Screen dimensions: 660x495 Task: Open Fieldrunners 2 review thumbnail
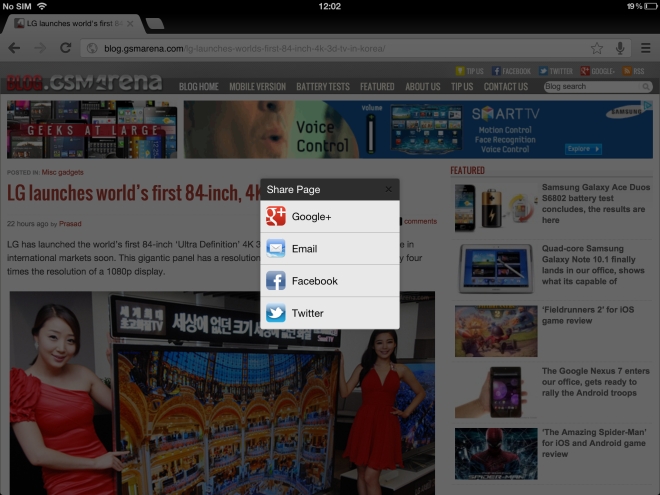[x=482, y=331]
